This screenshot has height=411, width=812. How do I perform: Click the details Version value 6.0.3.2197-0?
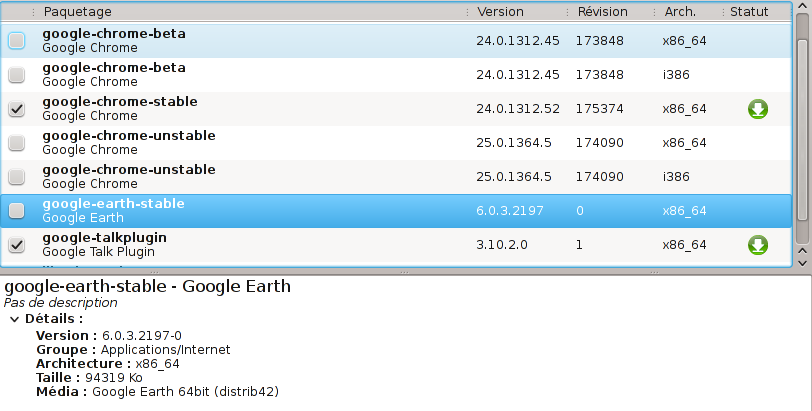click(142, 336)
